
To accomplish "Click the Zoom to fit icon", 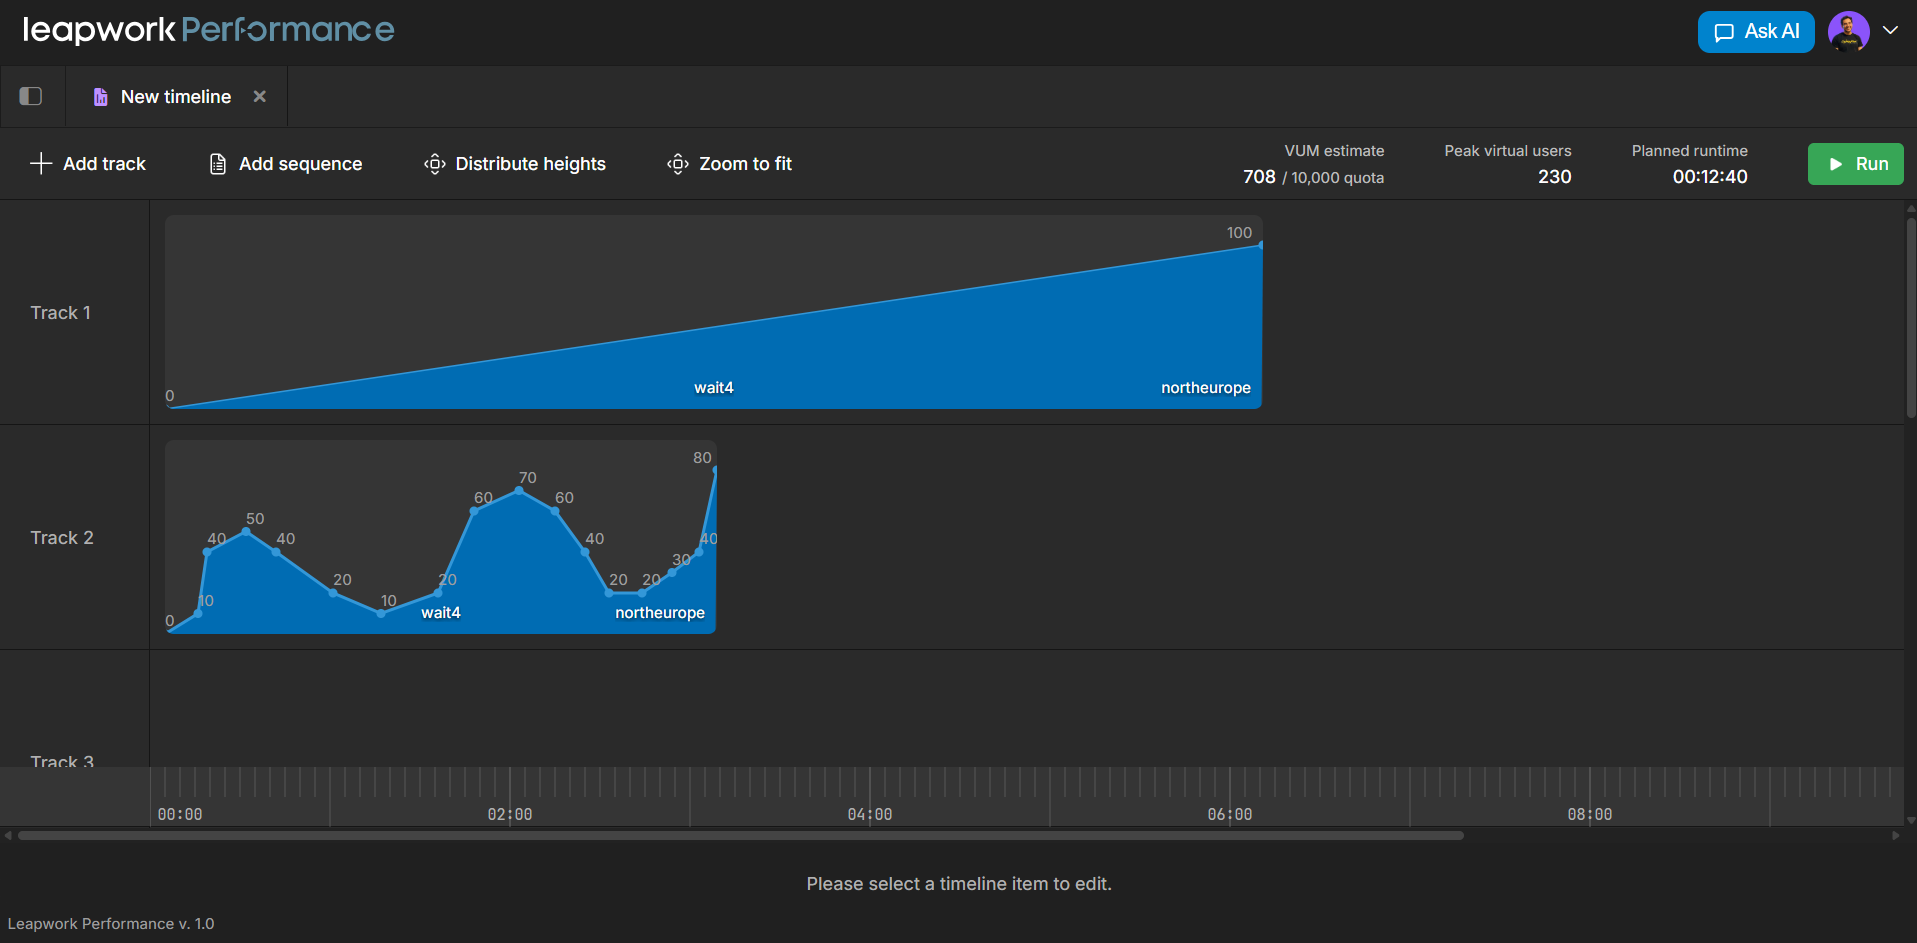I will (677, 164).
